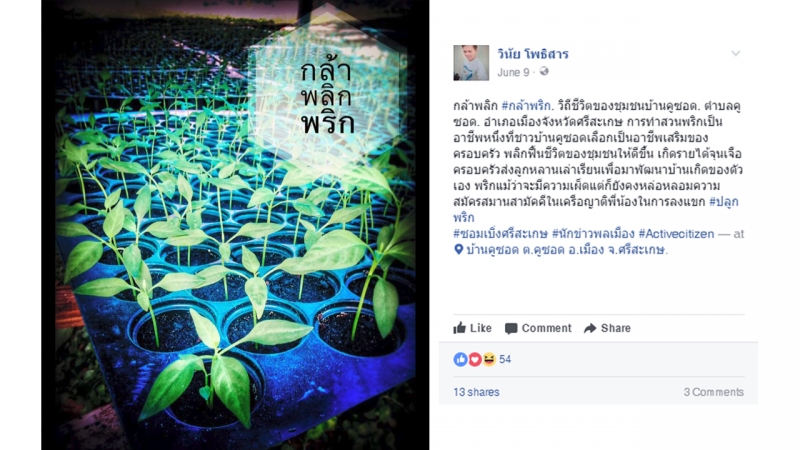800x450 pixels.
Task: Open the บ้านคูซอด location link
Action: point(566,250)
